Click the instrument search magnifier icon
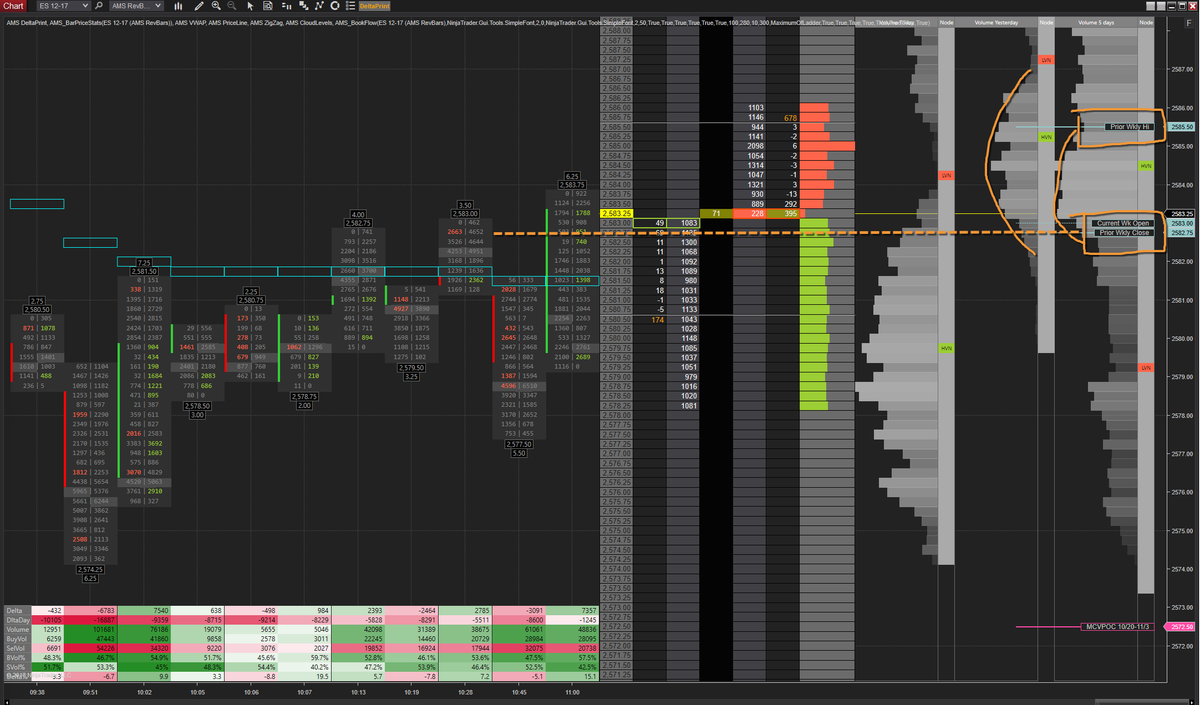1200x705 pixels. click(99, 6)
